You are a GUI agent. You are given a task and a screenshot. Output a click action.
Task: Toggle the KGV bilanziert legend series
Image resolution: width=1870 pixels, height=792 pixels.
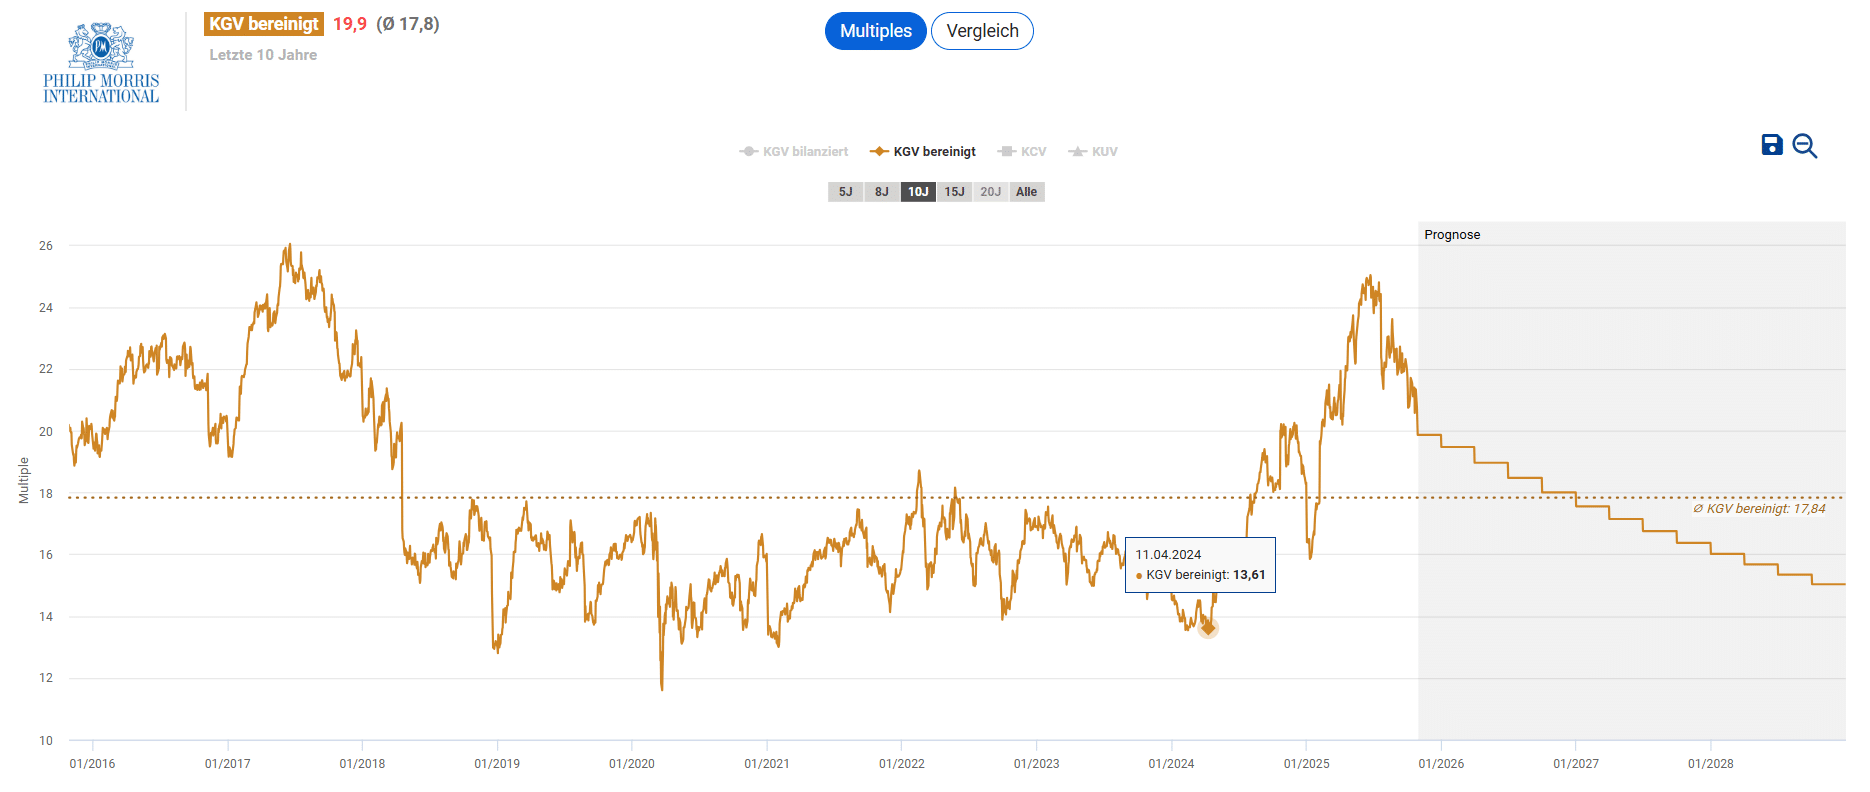point(794,152)
